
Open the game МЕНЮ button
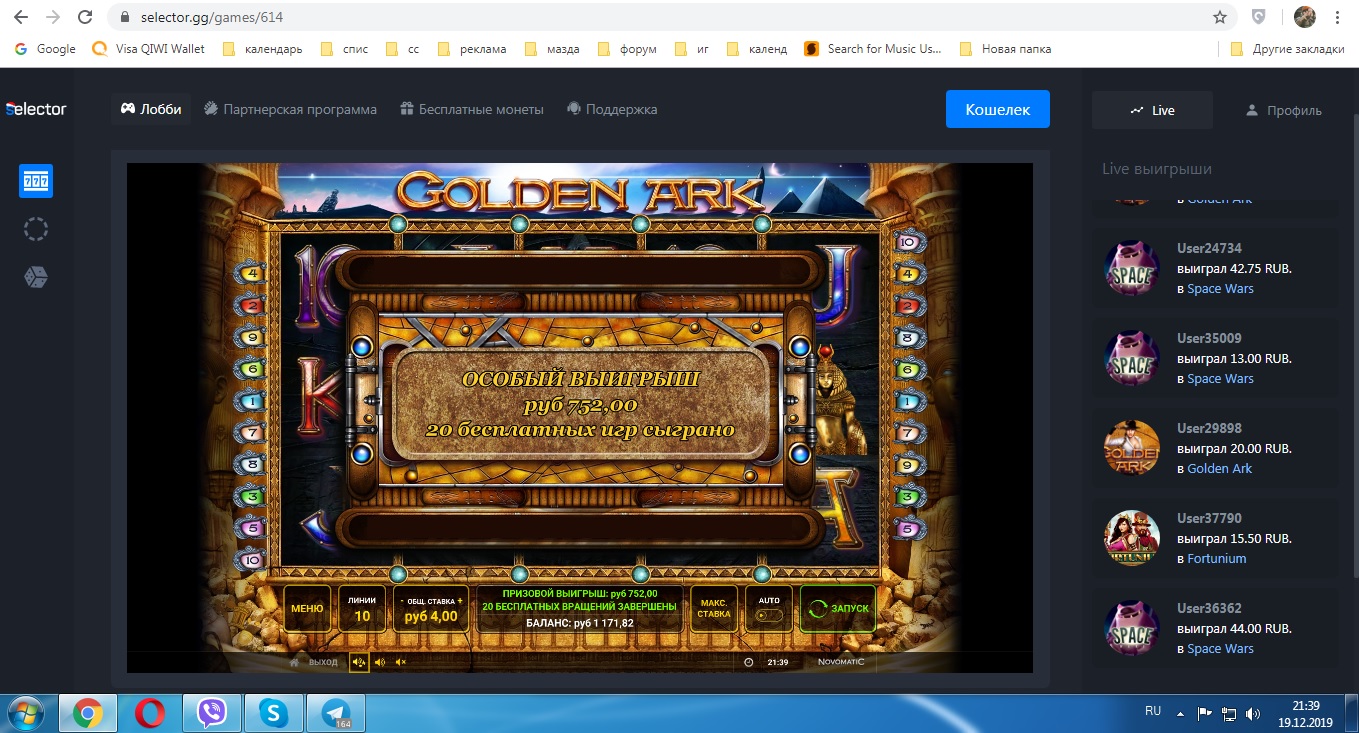(x=307, y=608)
